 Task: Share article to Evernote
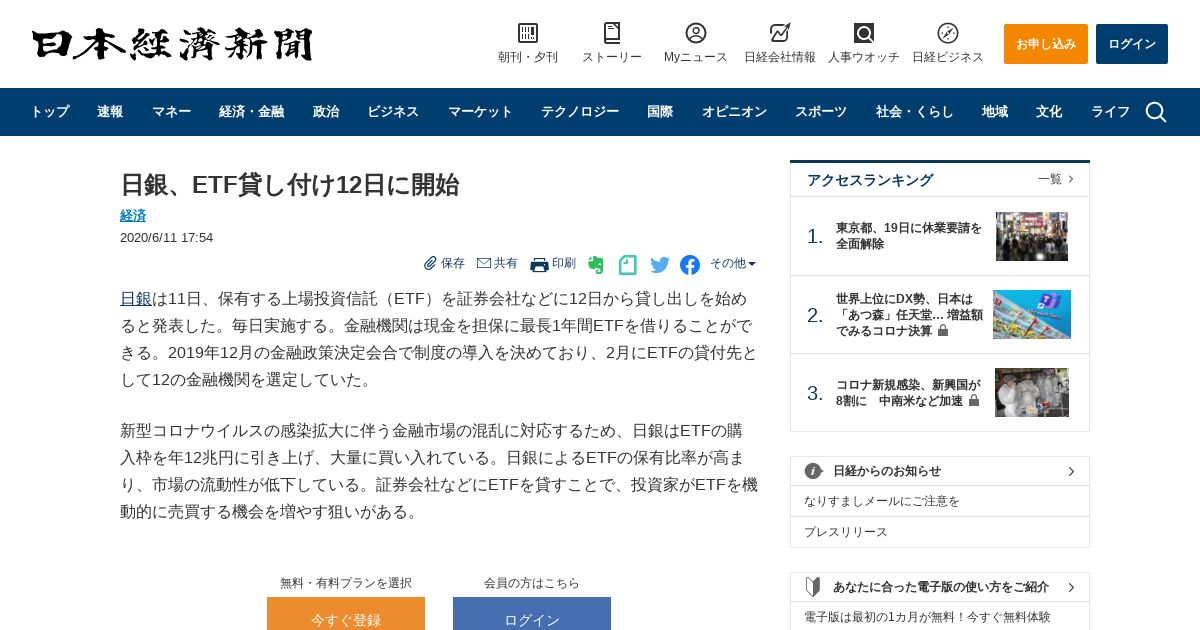pyautogui.click(x=596, y=265)
